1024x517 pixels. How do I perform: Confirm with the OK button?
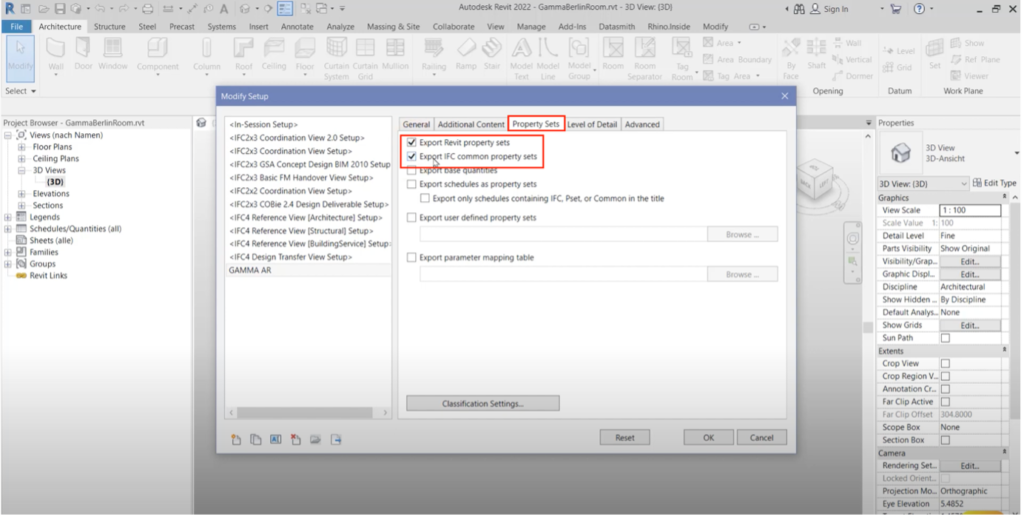tap(709, 438)
